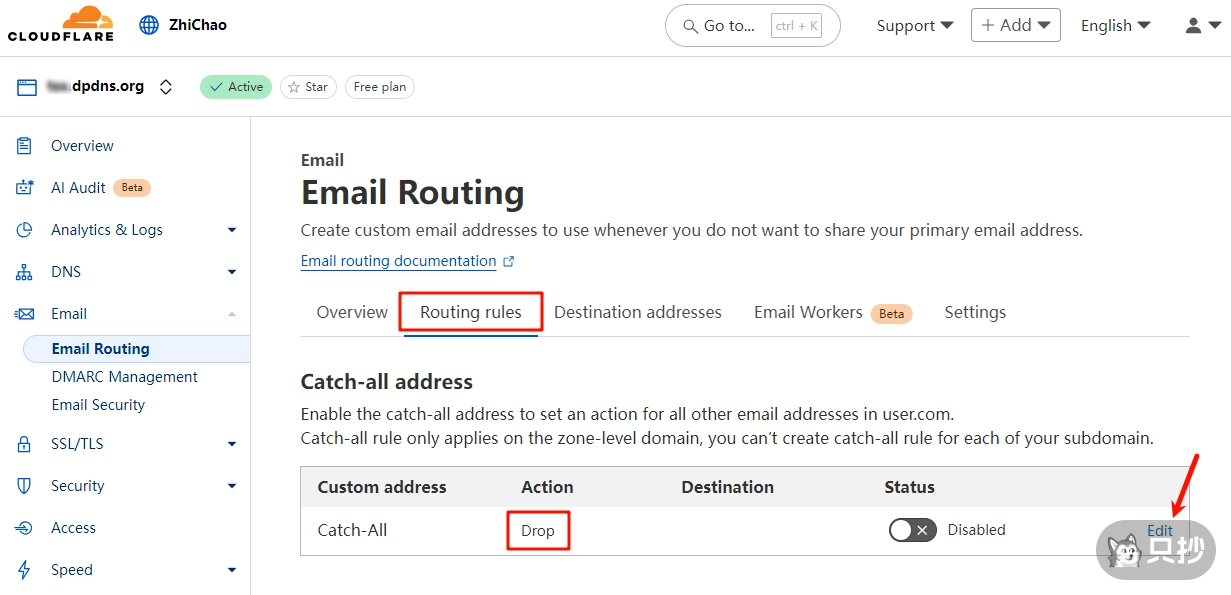Viewport: 1231px width, 595px height.
Task: Star this domain
Action: pyautogui.click(x=308, y=87)
